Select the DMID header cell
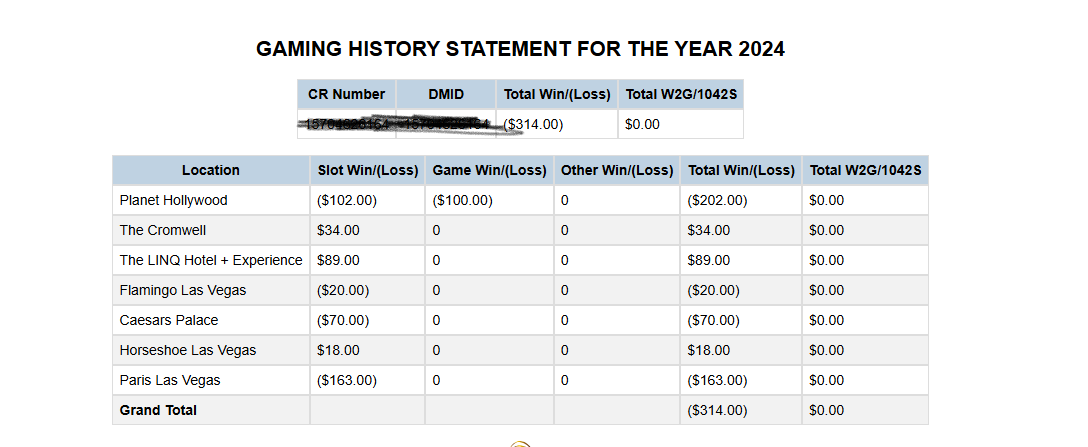 tap(446, 94)
